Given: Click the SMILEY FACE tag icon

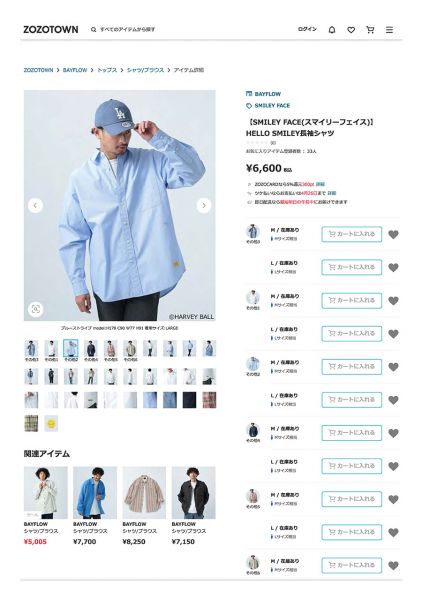Looking at the screenshot, I should [x=249, y=106].
